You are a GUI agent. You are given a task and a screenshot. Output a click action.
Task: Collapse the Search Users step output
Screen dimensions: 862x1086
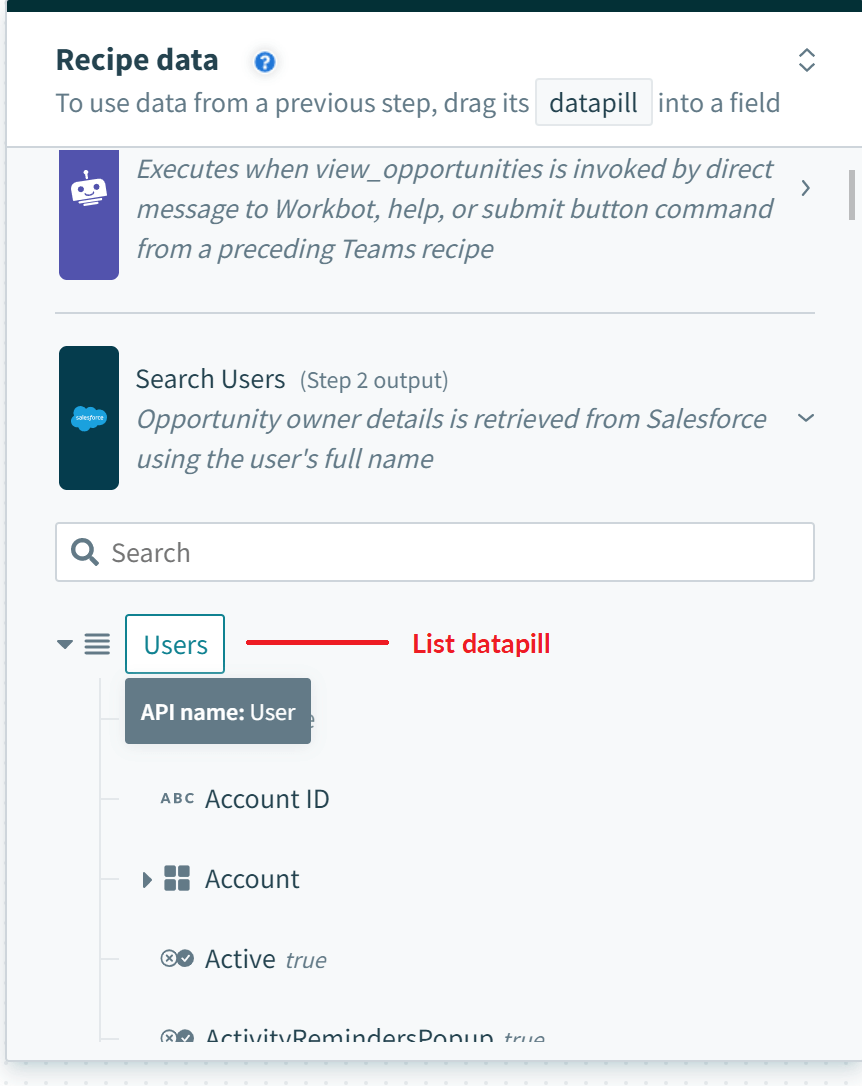[x=806, y=418]
